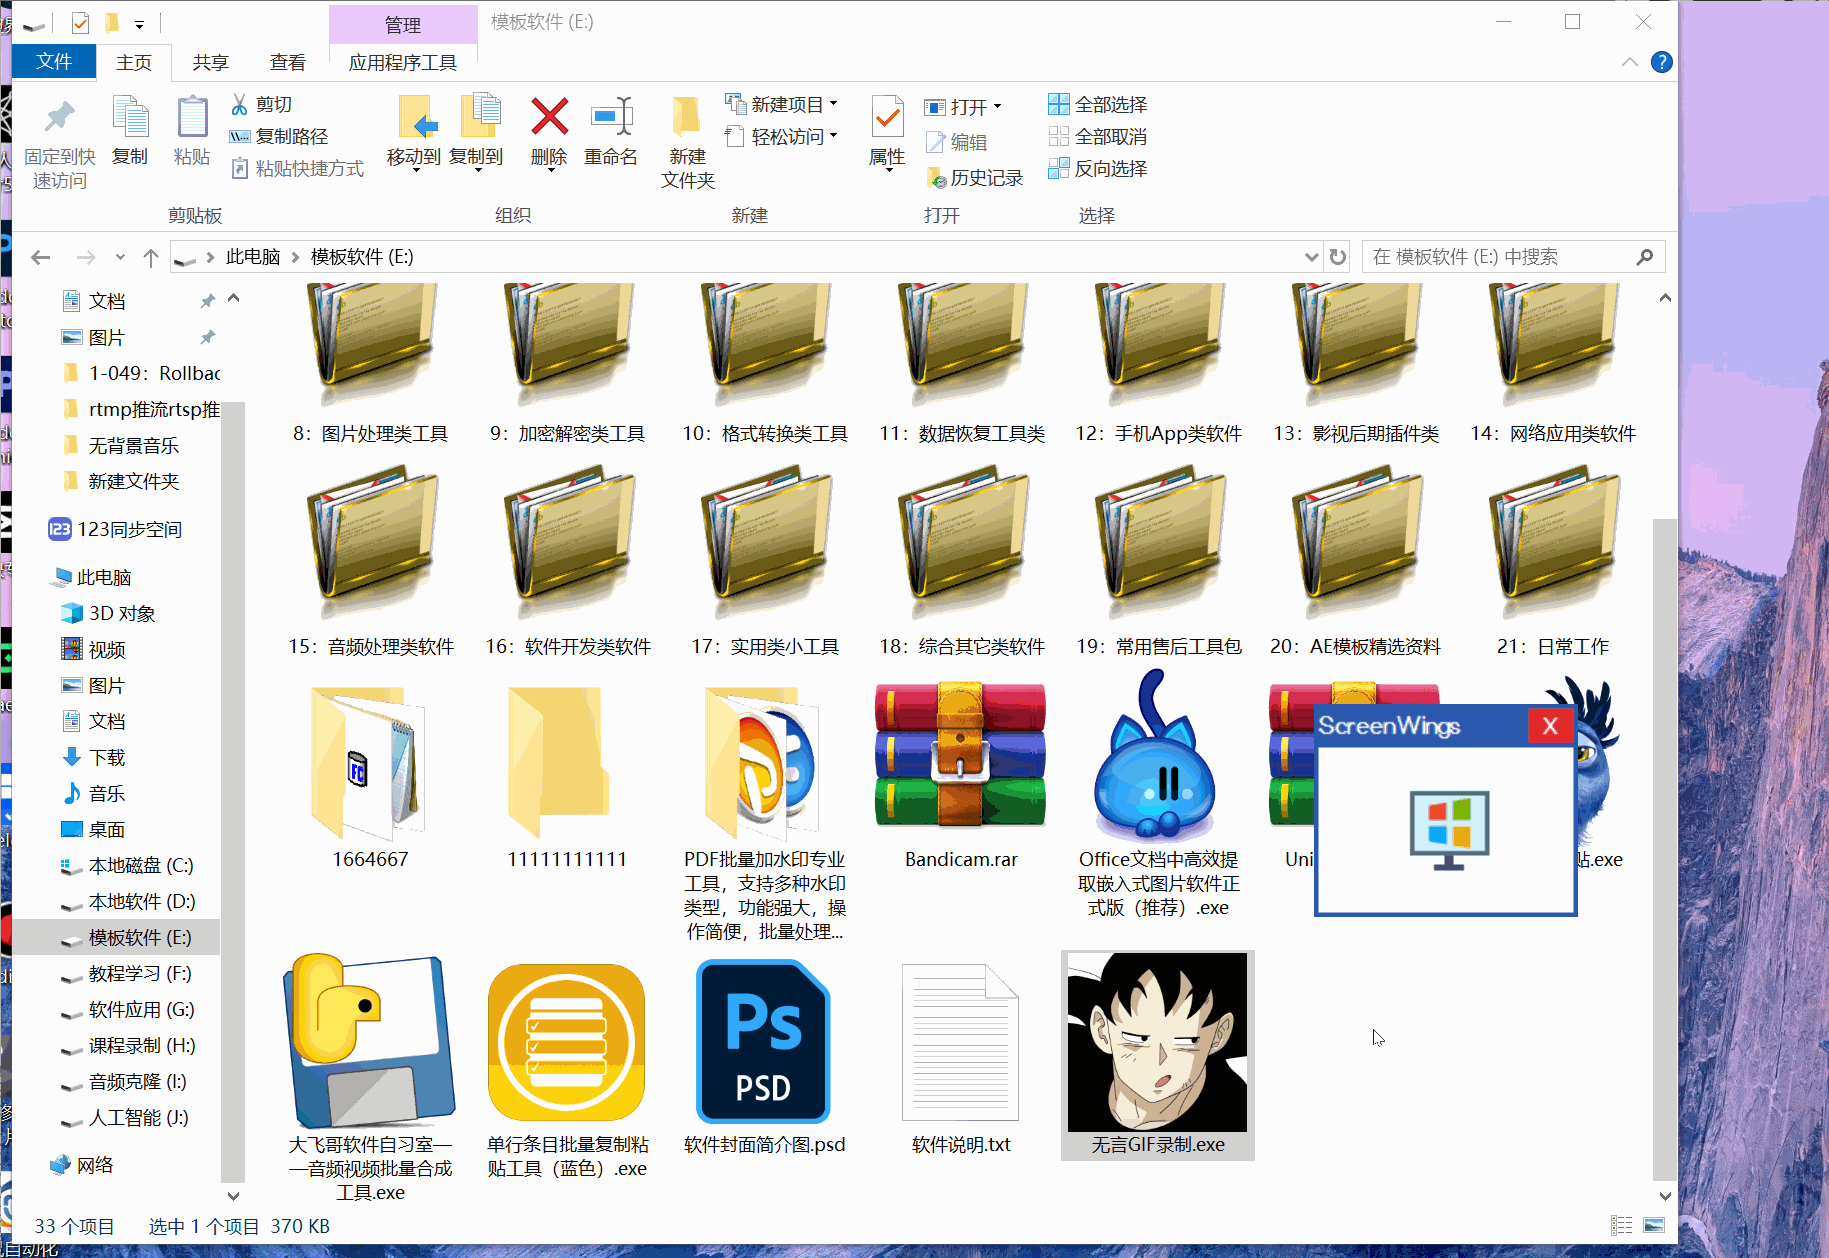Close the ScreenWings window
The image size is (1829, 1258).
(1549, 726)
